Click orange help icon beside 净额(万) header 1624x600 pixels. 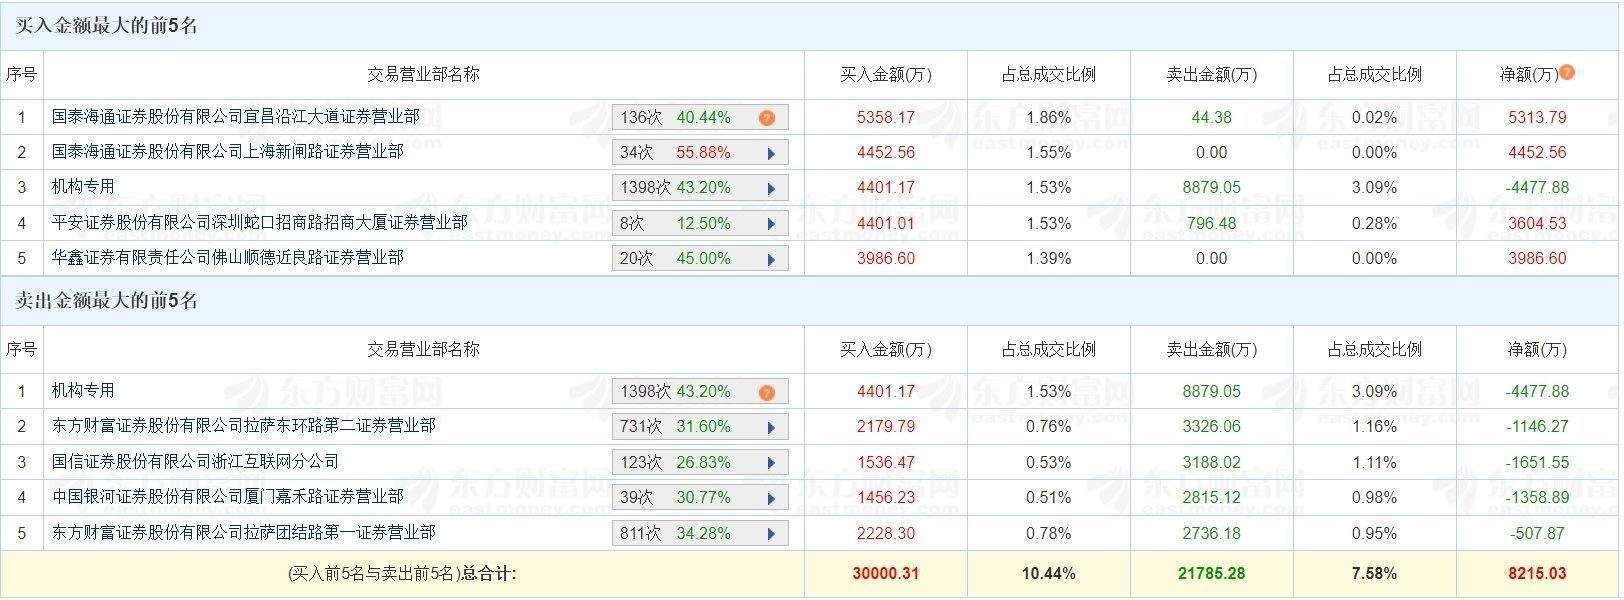coord(1567,72)
